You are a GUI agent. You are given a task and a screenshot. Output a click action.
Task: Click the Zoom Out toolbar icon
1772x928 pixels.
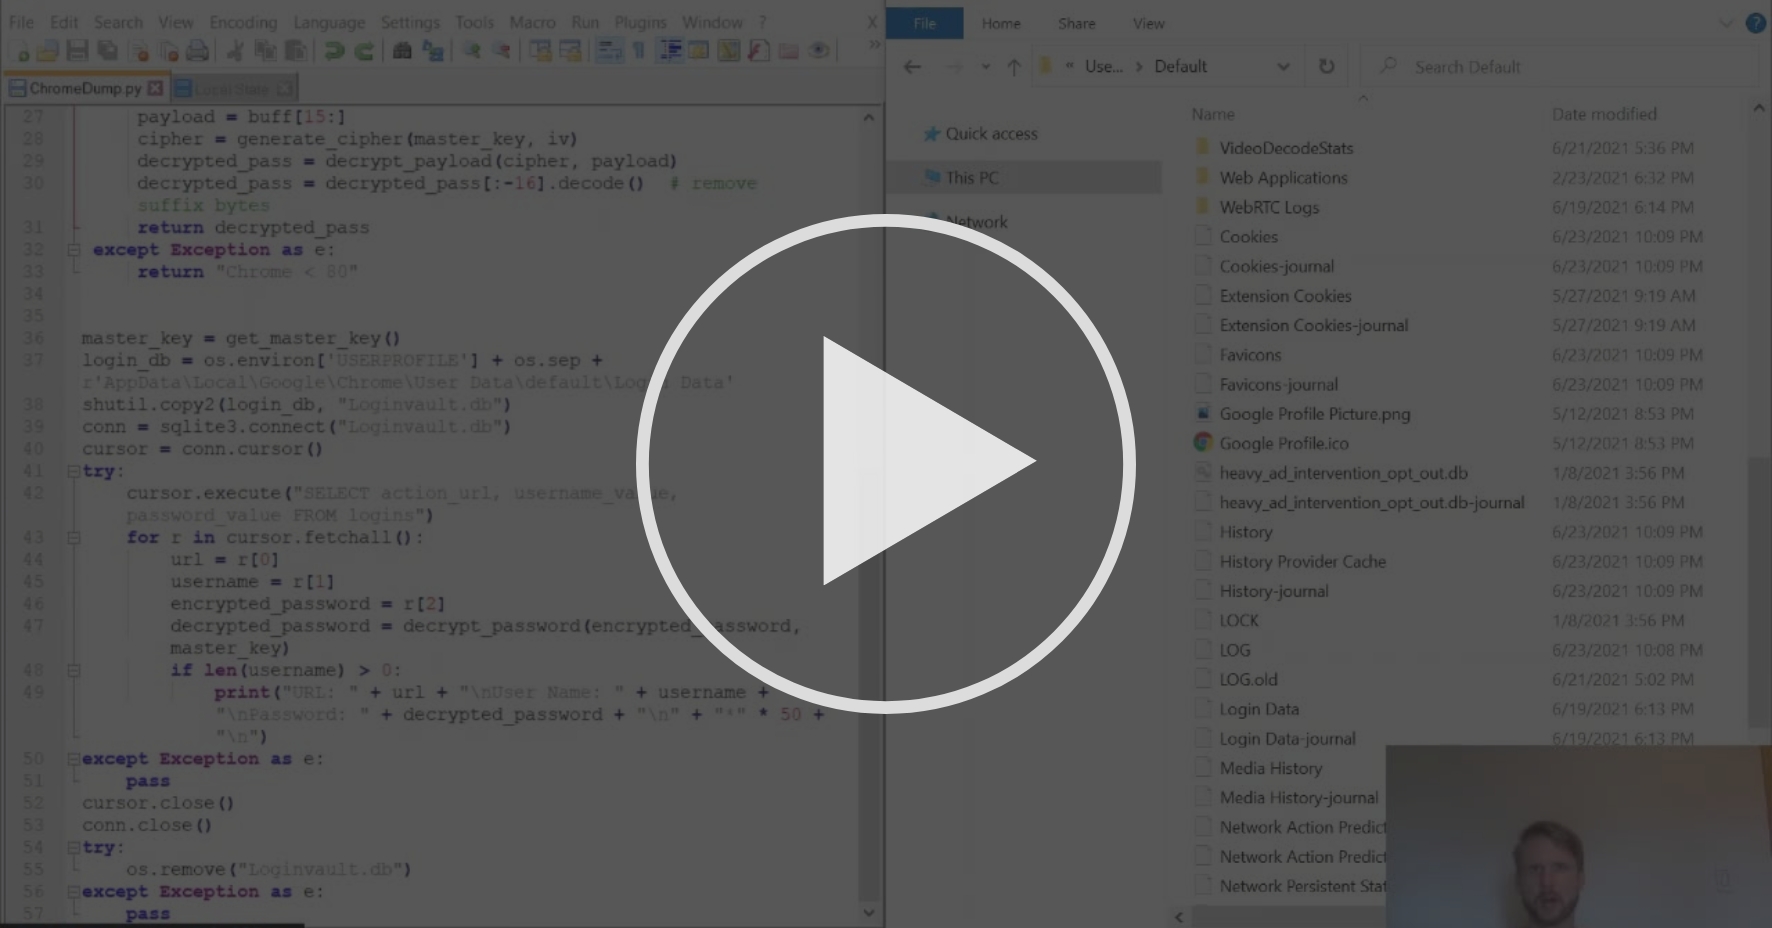coord(502,50)
